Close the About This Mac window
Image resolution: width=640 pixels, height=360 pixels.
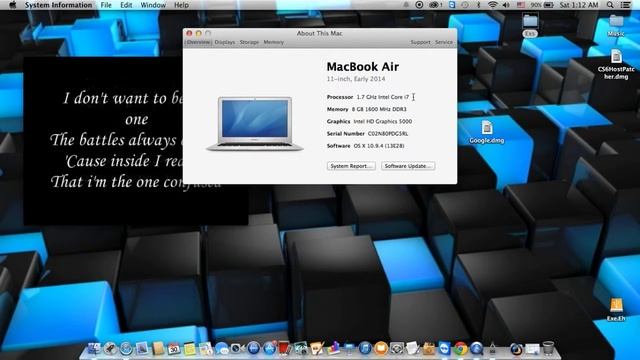[189, 33]
